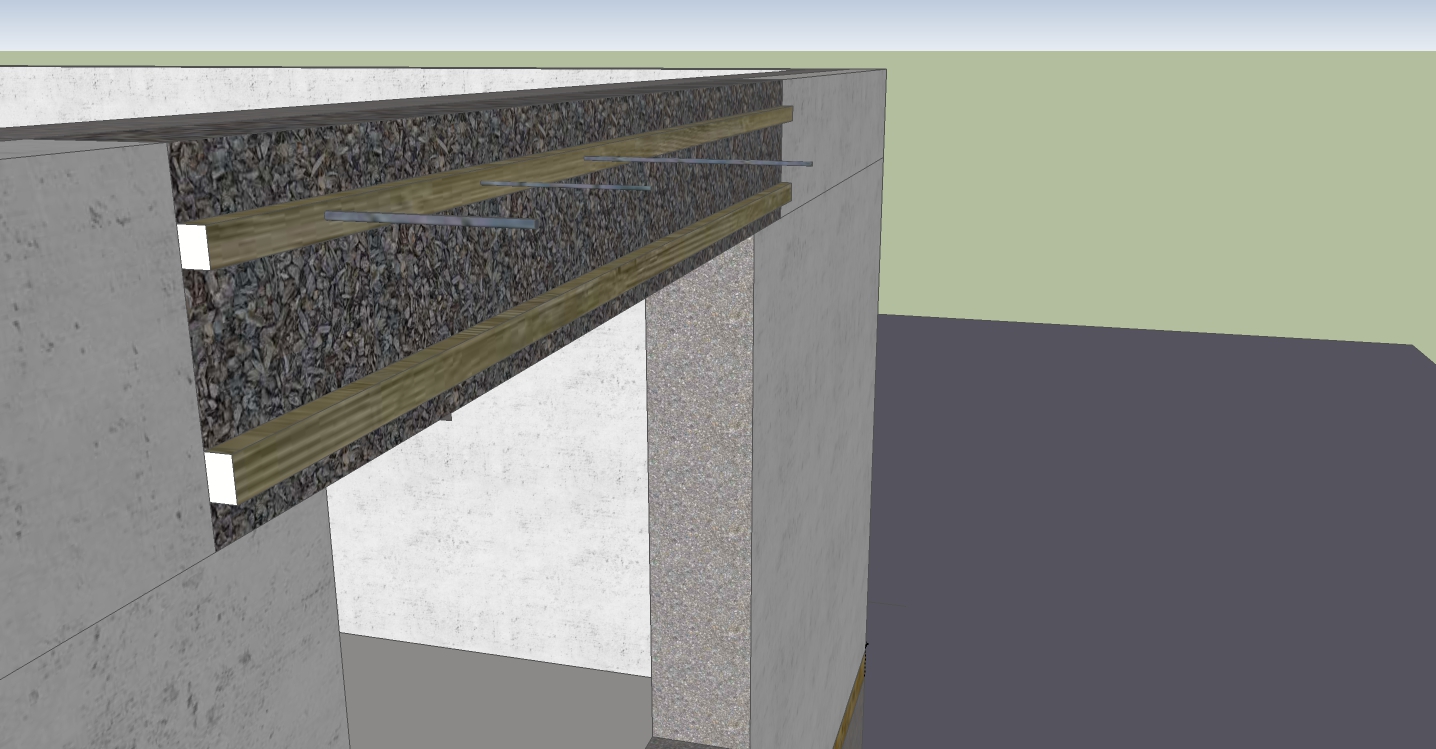Select the steel rod nearest the right wall
The image size is (1436, 749).
[698, 160]
